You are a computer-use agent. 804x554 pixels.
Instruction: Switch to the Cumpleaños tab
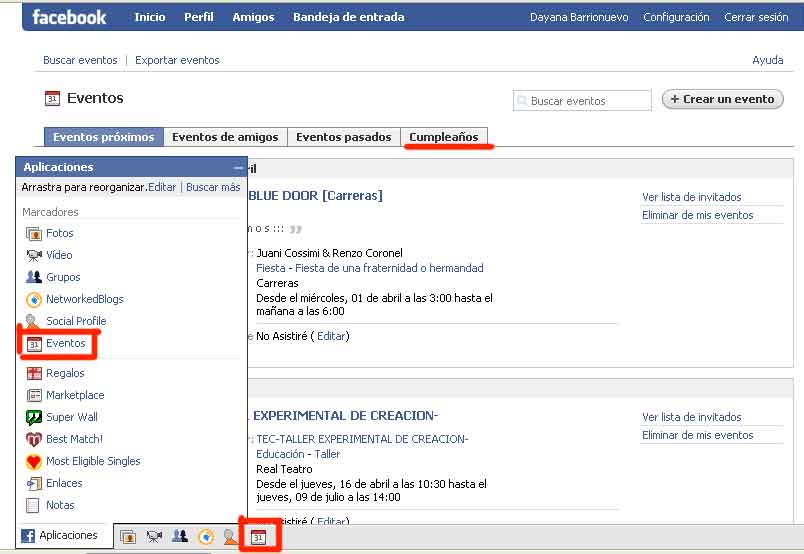[x=444, y=137]
